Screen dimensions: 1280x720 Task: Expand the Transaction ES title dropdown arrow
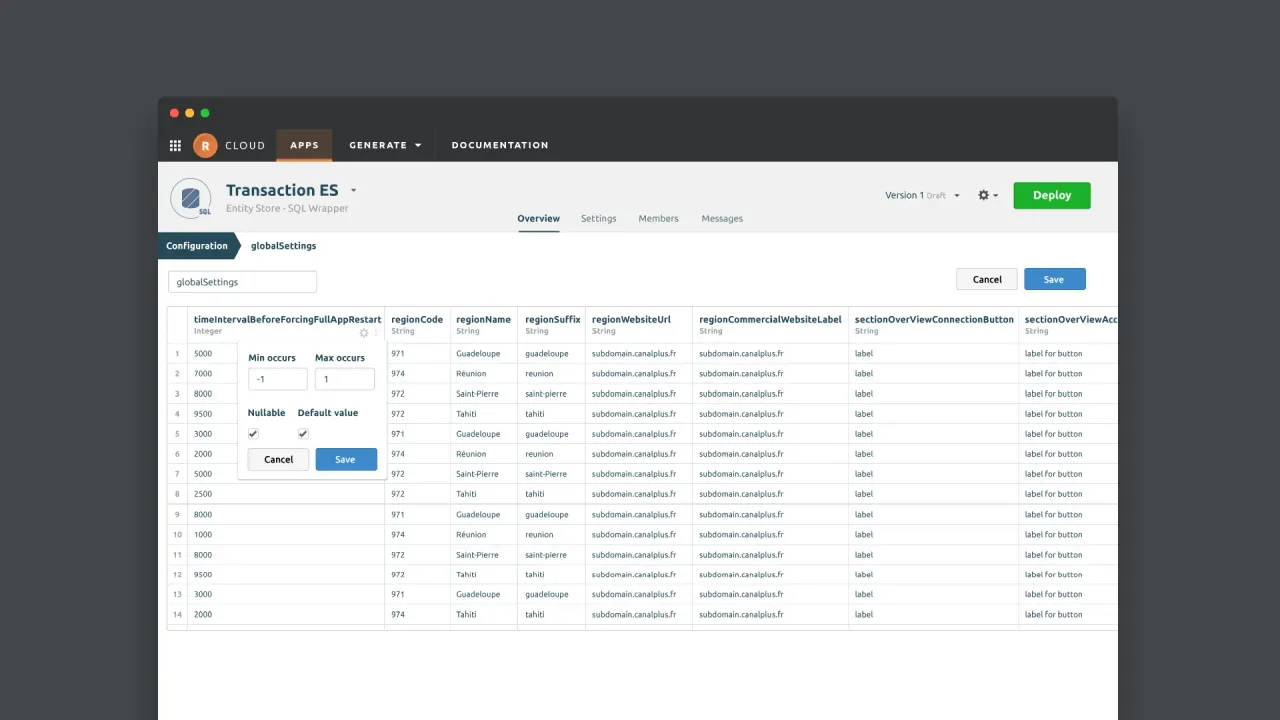point(354,190)
